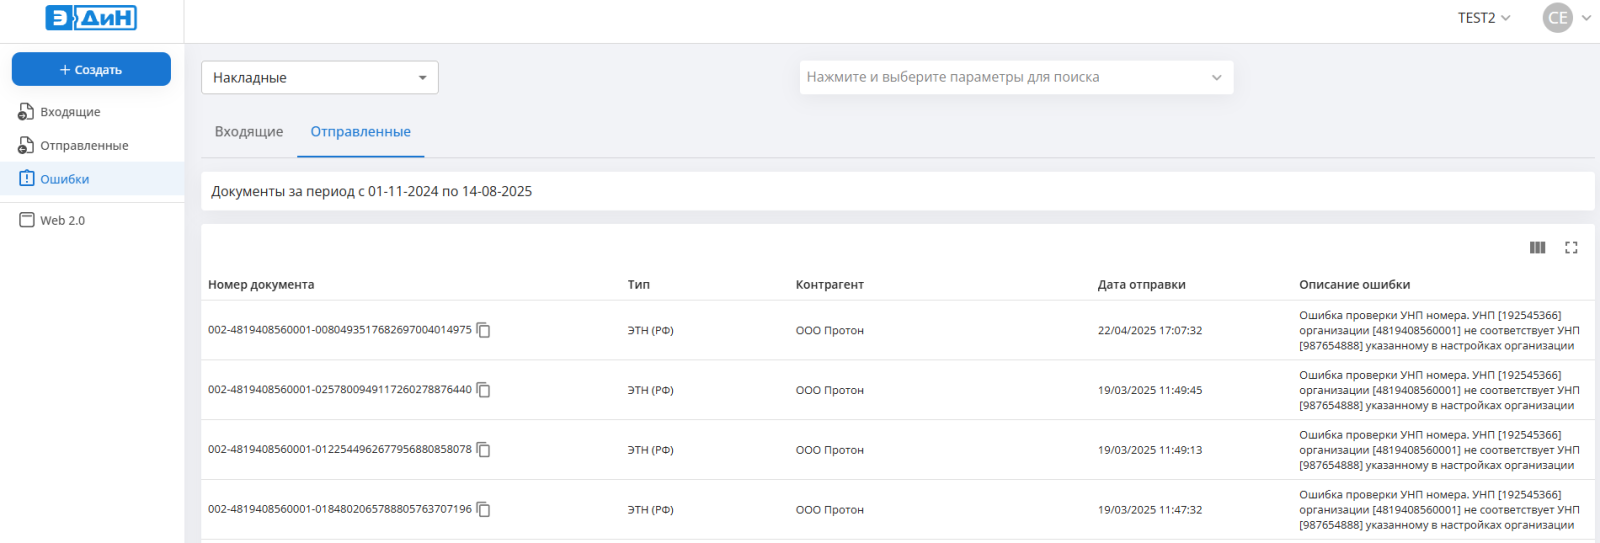Open the TEST2 organization dropdown
The width and height of the screenshot is (1600, 543).
1484,18
